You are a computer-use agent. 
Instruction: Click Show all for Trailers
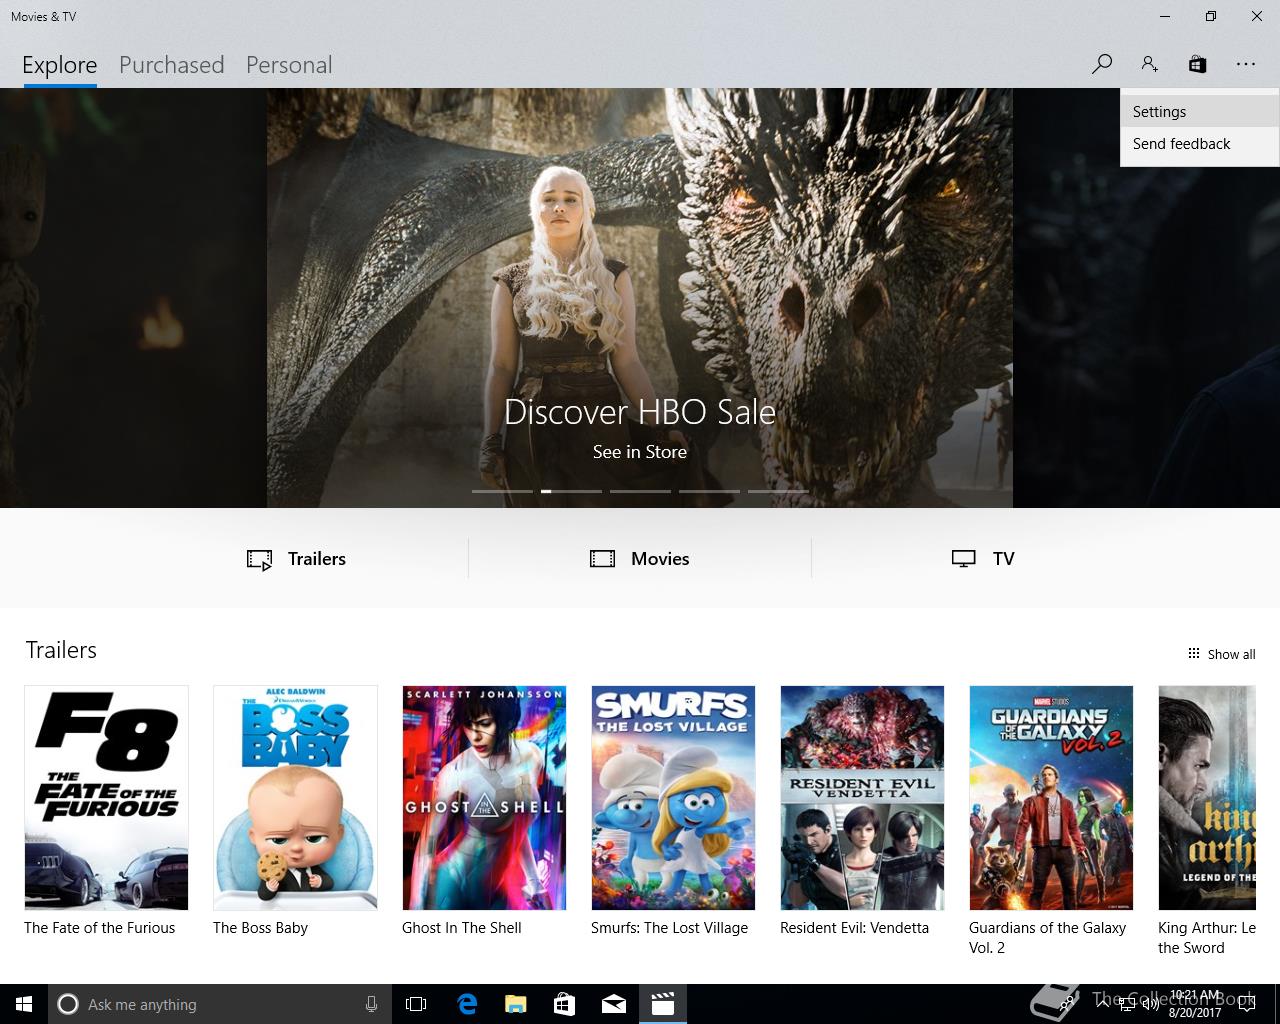point(1221,654)
